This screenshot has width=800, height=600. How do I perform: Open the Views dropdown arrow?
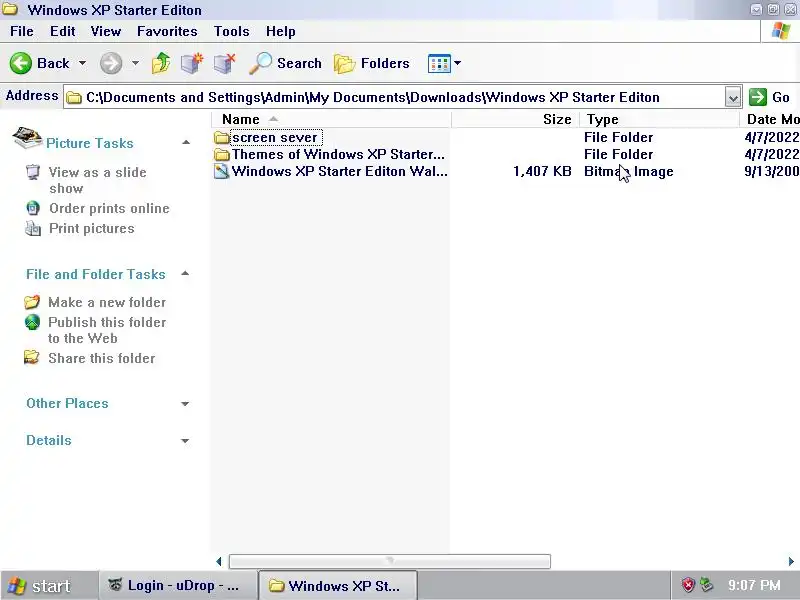click(458, 63)
